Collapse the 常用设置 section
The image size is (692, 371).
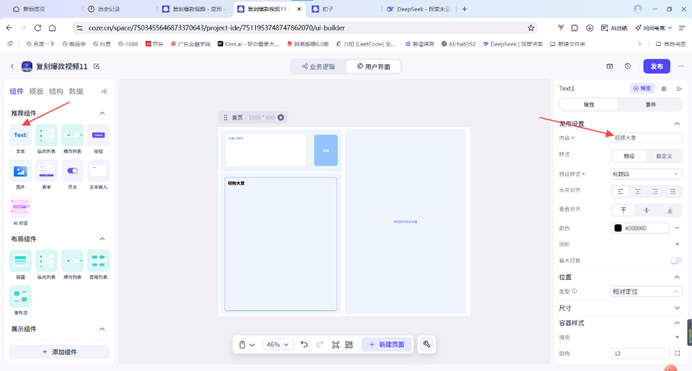click(677, 124)
